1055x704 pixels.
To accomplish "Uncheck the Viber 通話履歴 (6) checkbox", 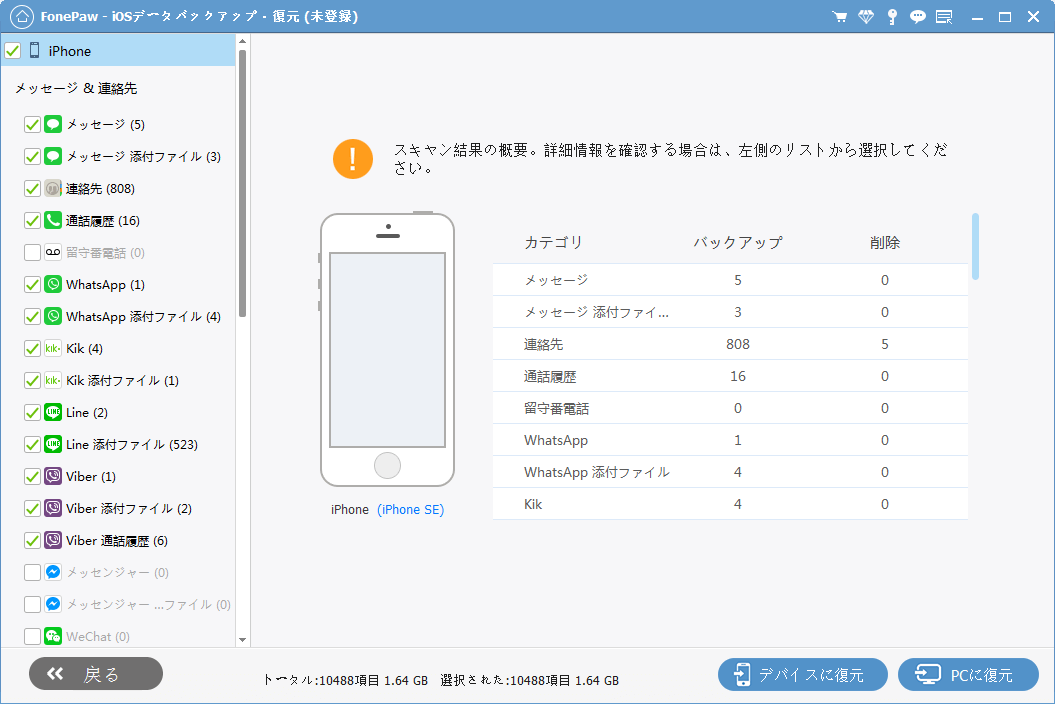I will tap(32, 540).
